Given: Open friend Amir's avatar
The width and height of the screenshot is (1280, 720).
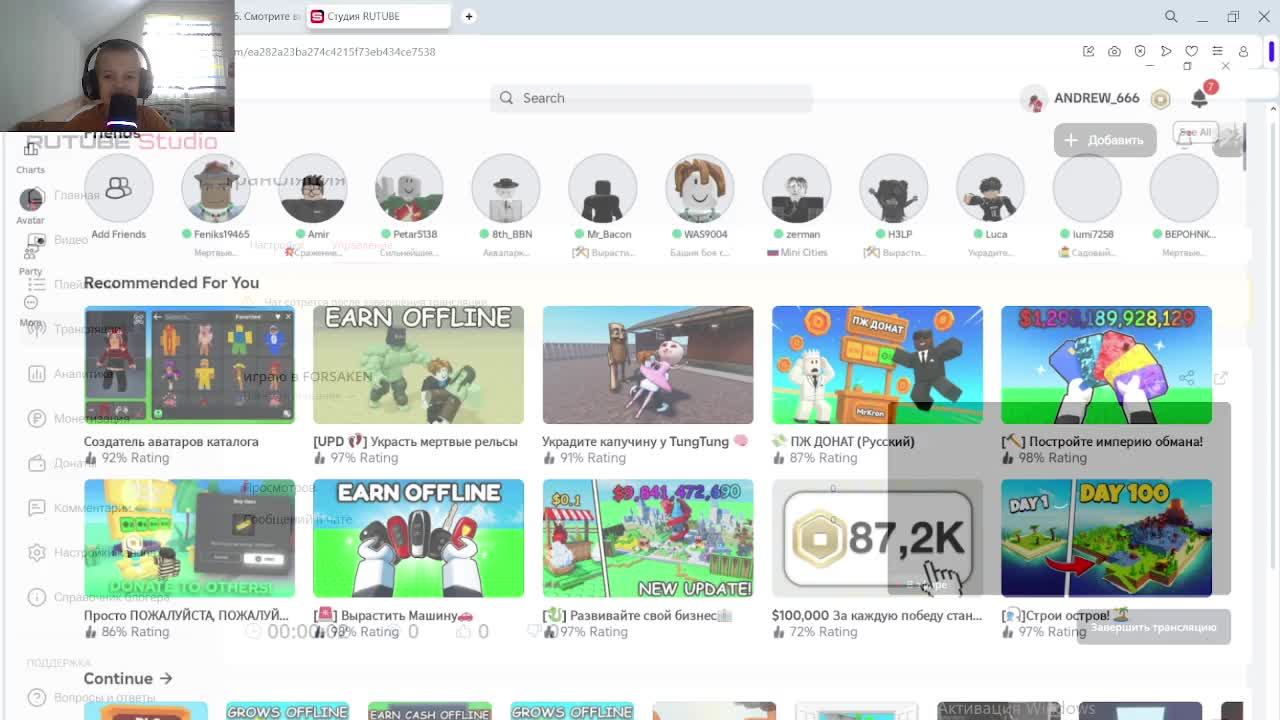Looking at the screenshot, I should click(x=312, y=188).
